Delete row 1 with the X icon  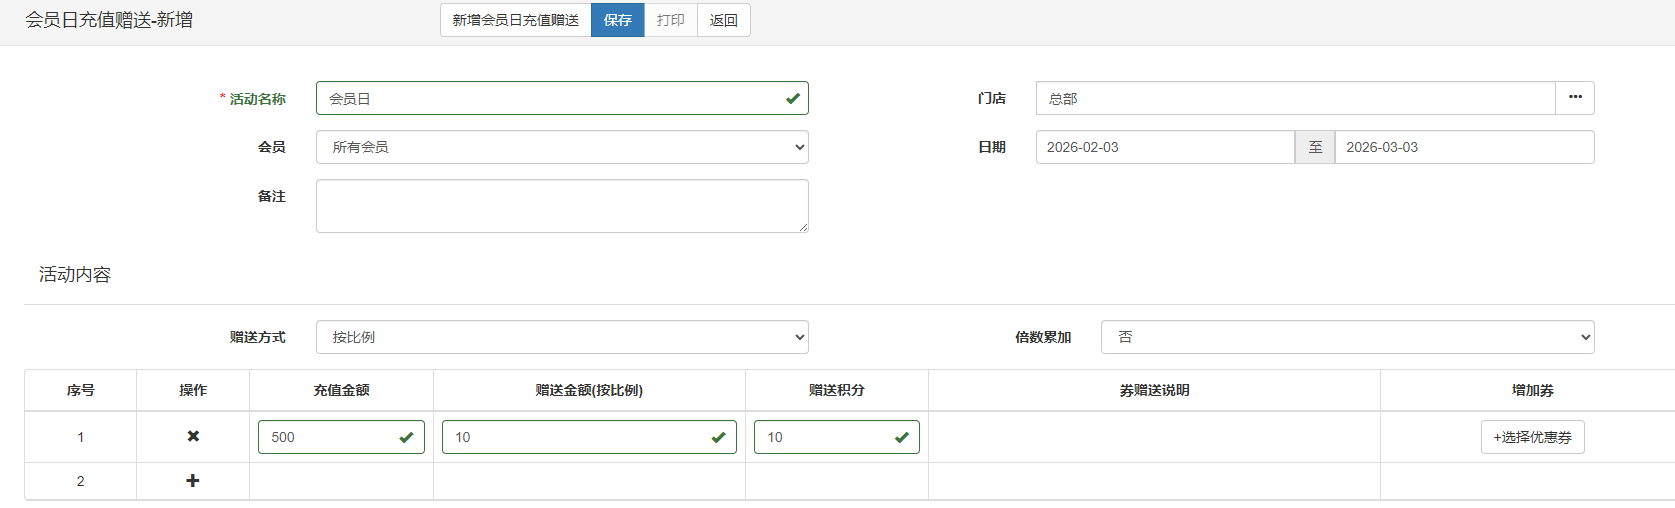193,436
